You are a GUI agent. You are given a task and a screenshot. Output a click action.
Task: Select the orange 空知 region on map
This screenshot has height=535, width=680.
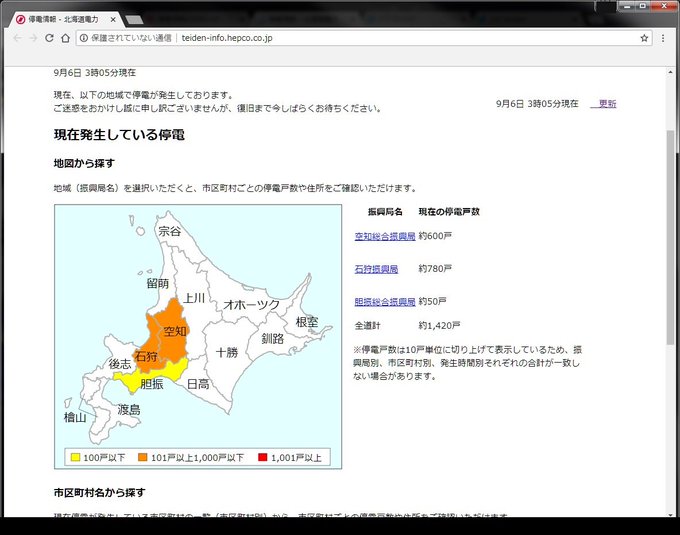pyautogui.click(x=173, y=330)
